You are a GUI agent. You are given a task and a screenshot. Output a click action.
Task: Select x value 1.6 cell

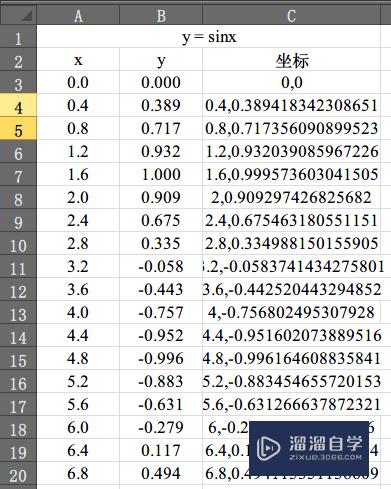[78, 174]
